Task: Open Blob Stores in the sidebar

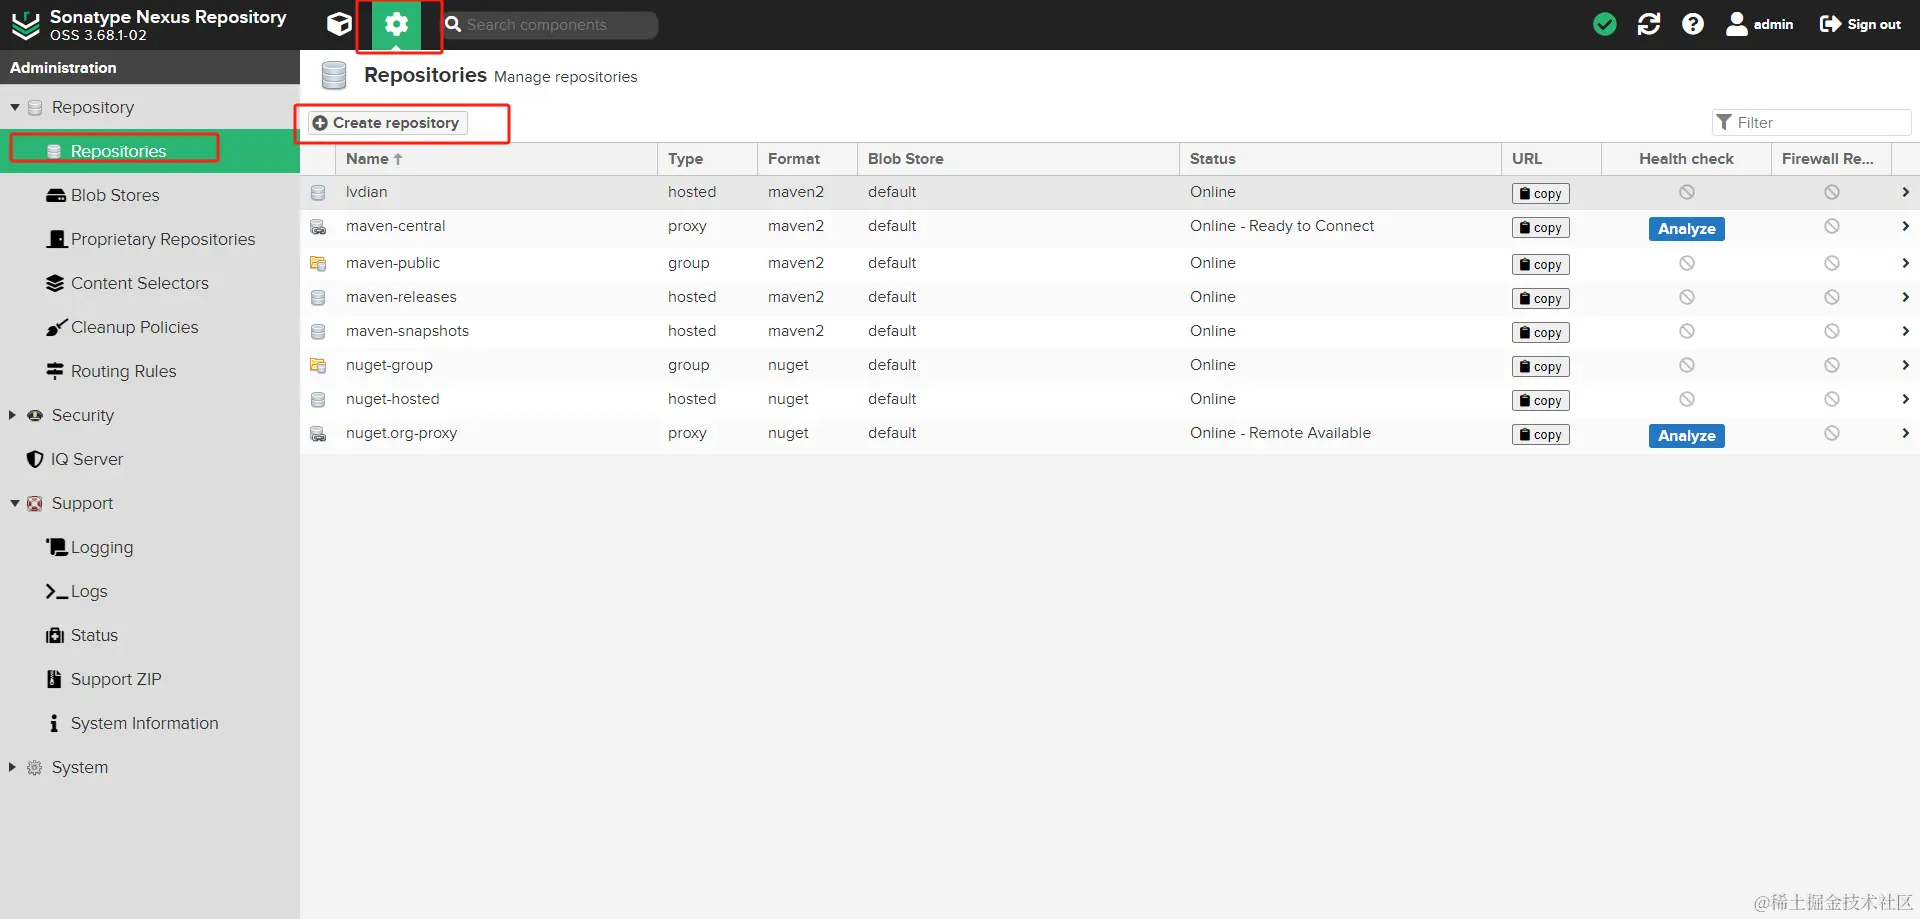Action: (150, 195)
